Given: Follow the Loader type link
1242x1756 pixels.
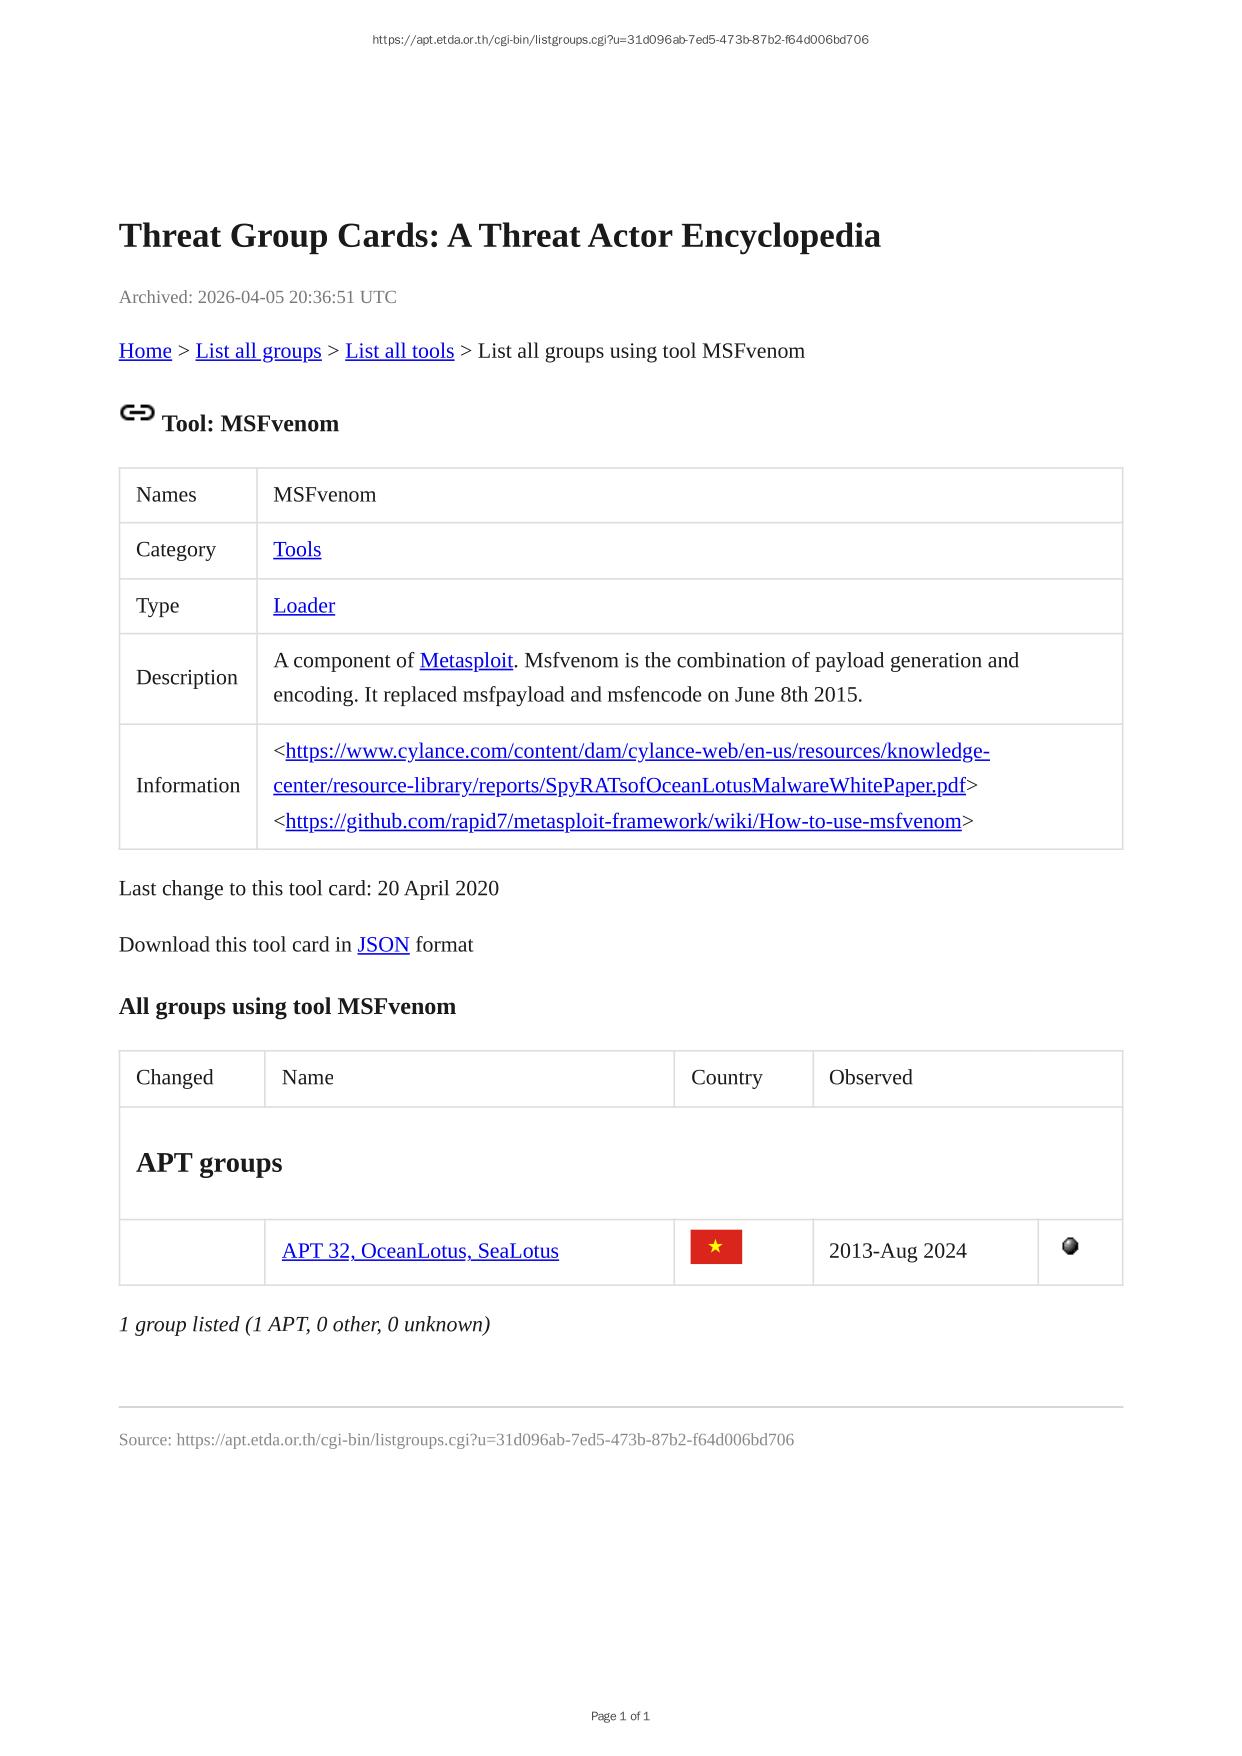Looking at the screenshot, I should pyautogui.click(x=304, y=606).
